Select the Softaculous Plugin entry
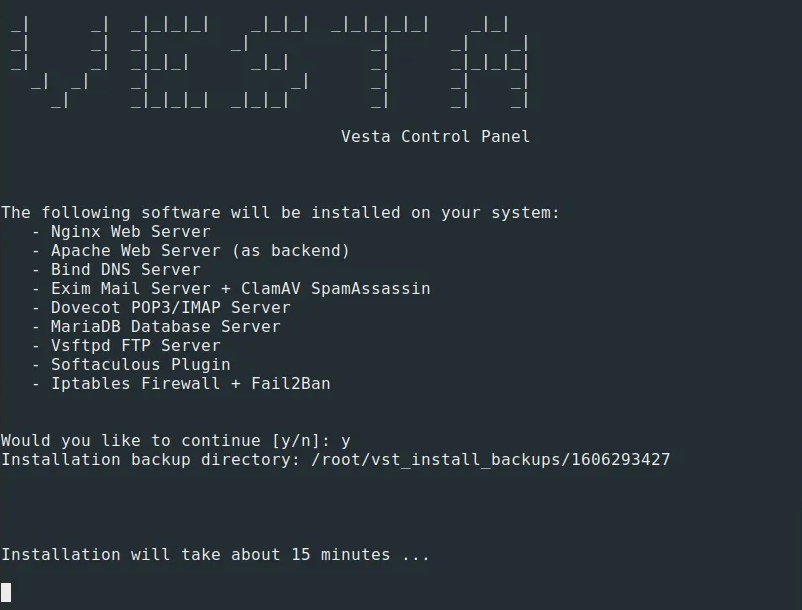The width and height of the screenshot is (802, 610). click(x=140, y=364)
